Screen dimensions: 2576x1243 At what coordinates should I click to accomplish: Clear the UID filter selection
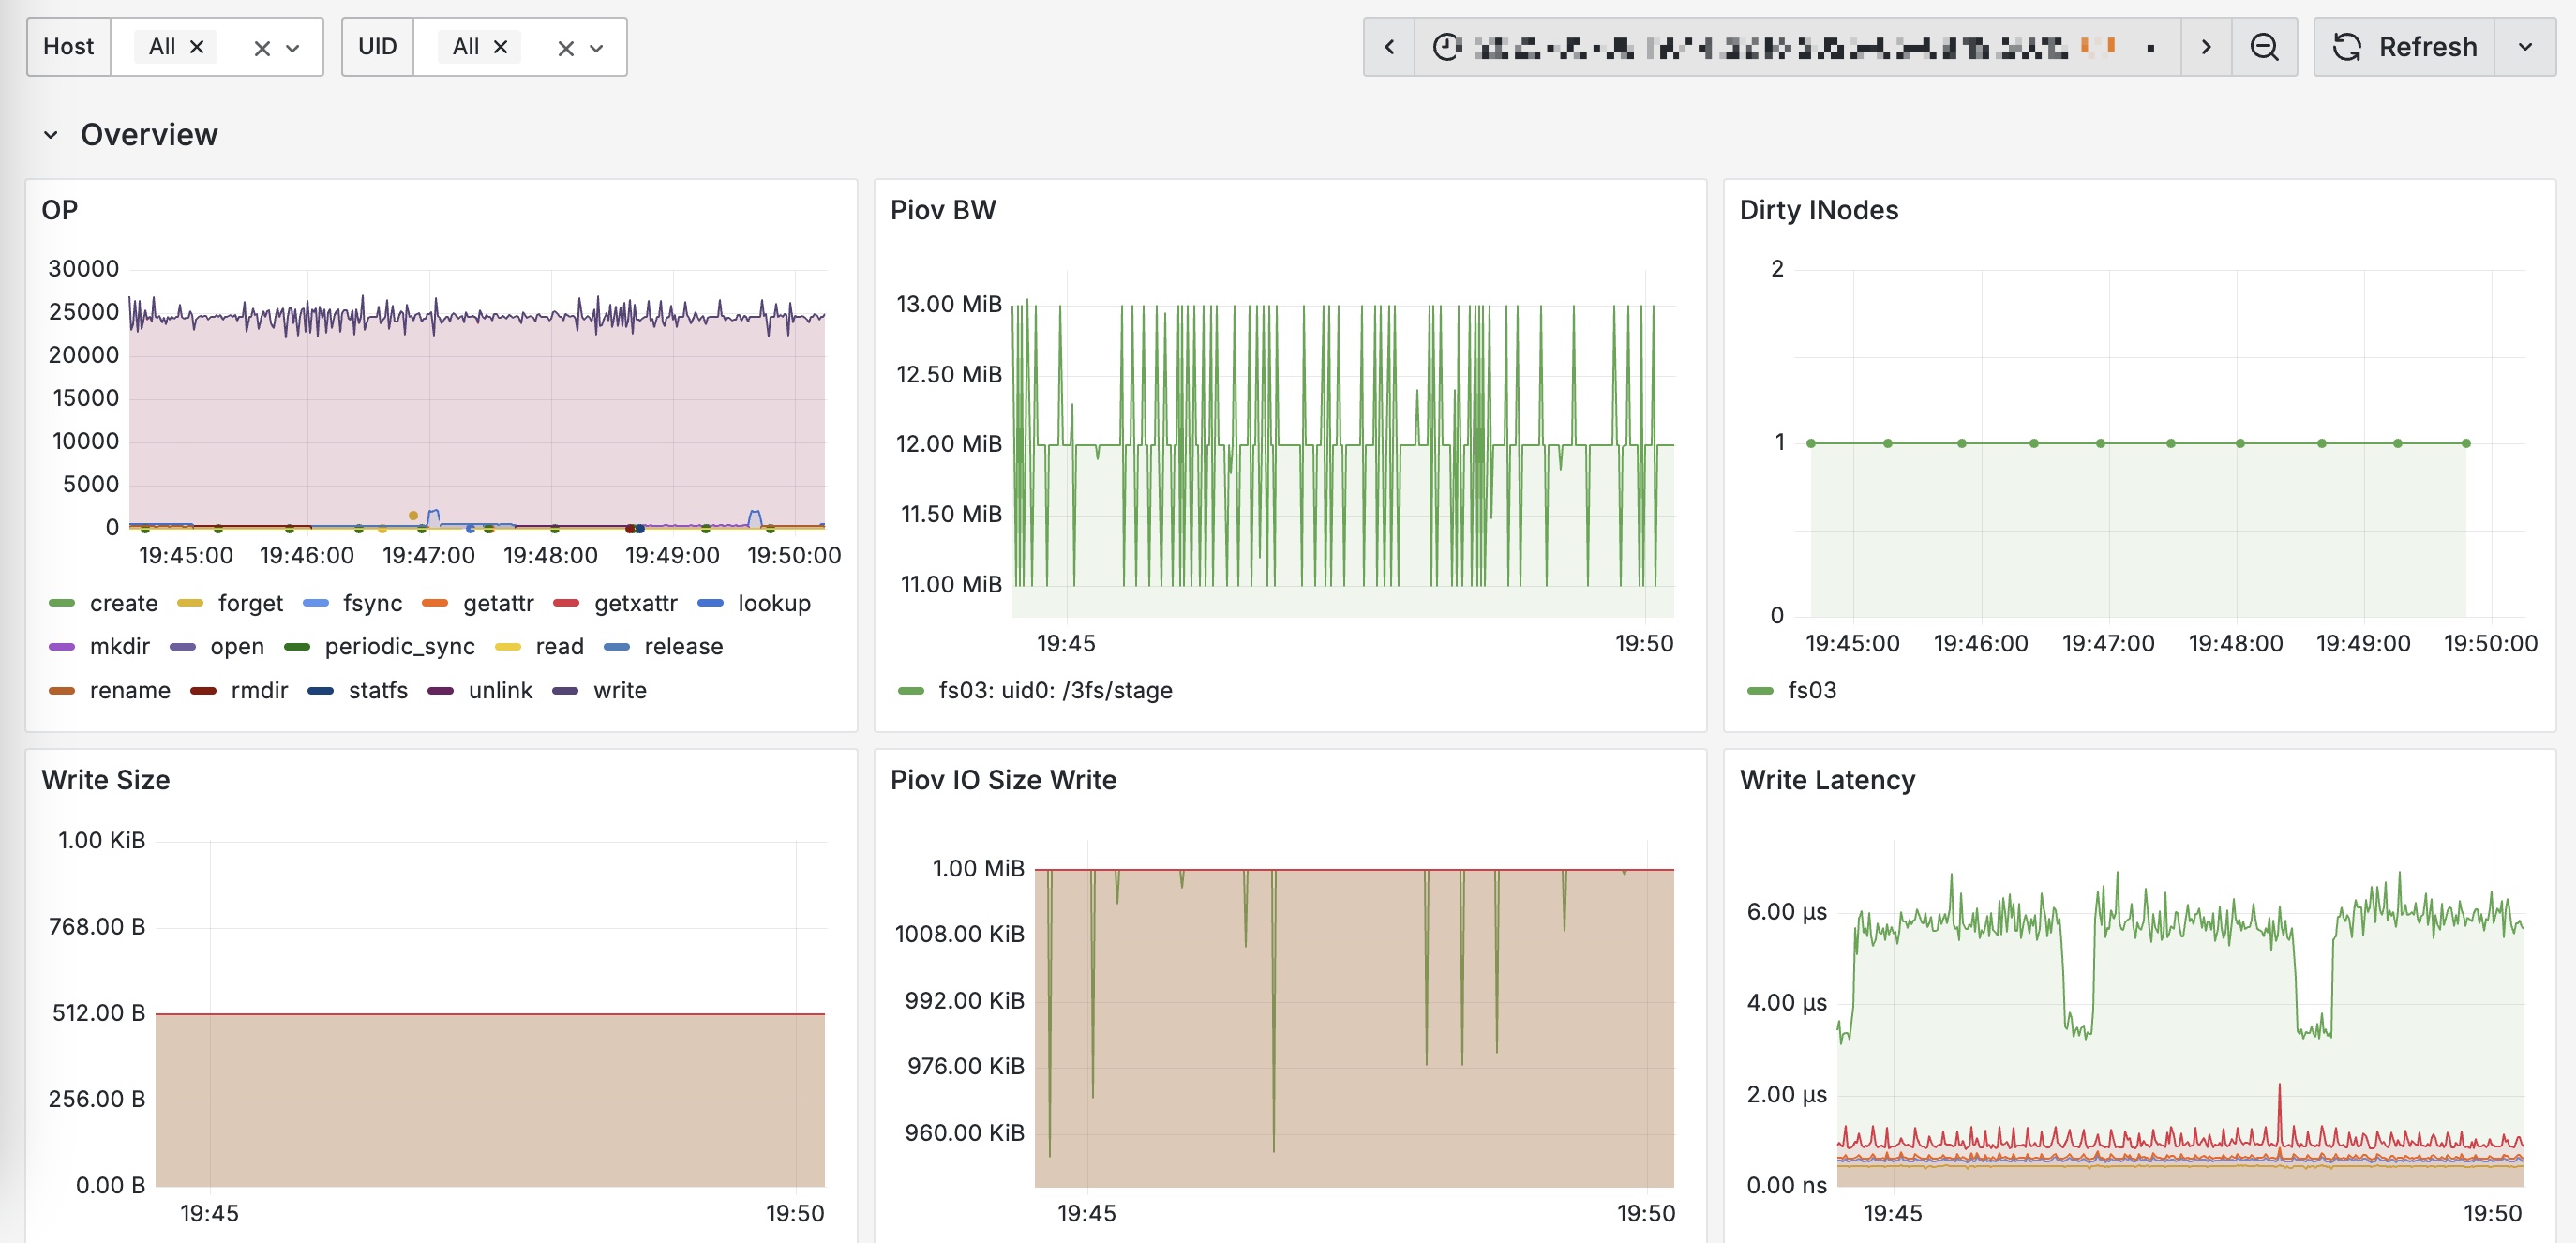click(x=566, y=48)
